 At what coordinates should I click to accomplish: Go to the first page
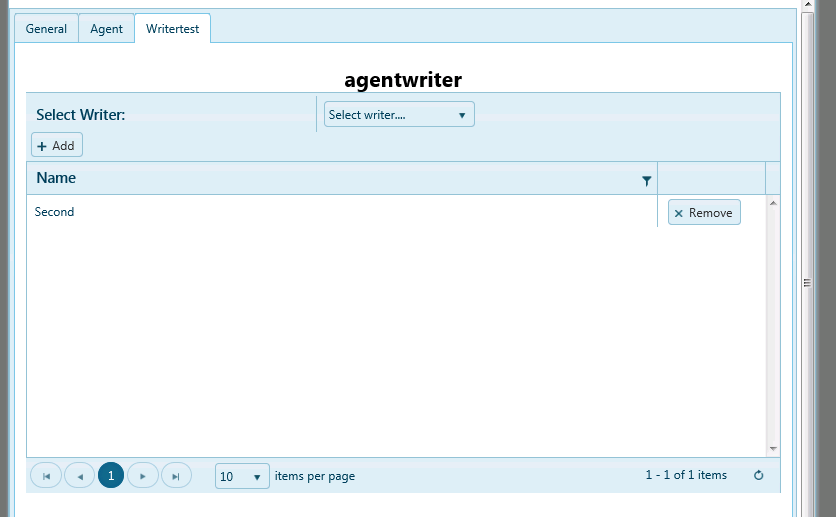click(46, 476)
